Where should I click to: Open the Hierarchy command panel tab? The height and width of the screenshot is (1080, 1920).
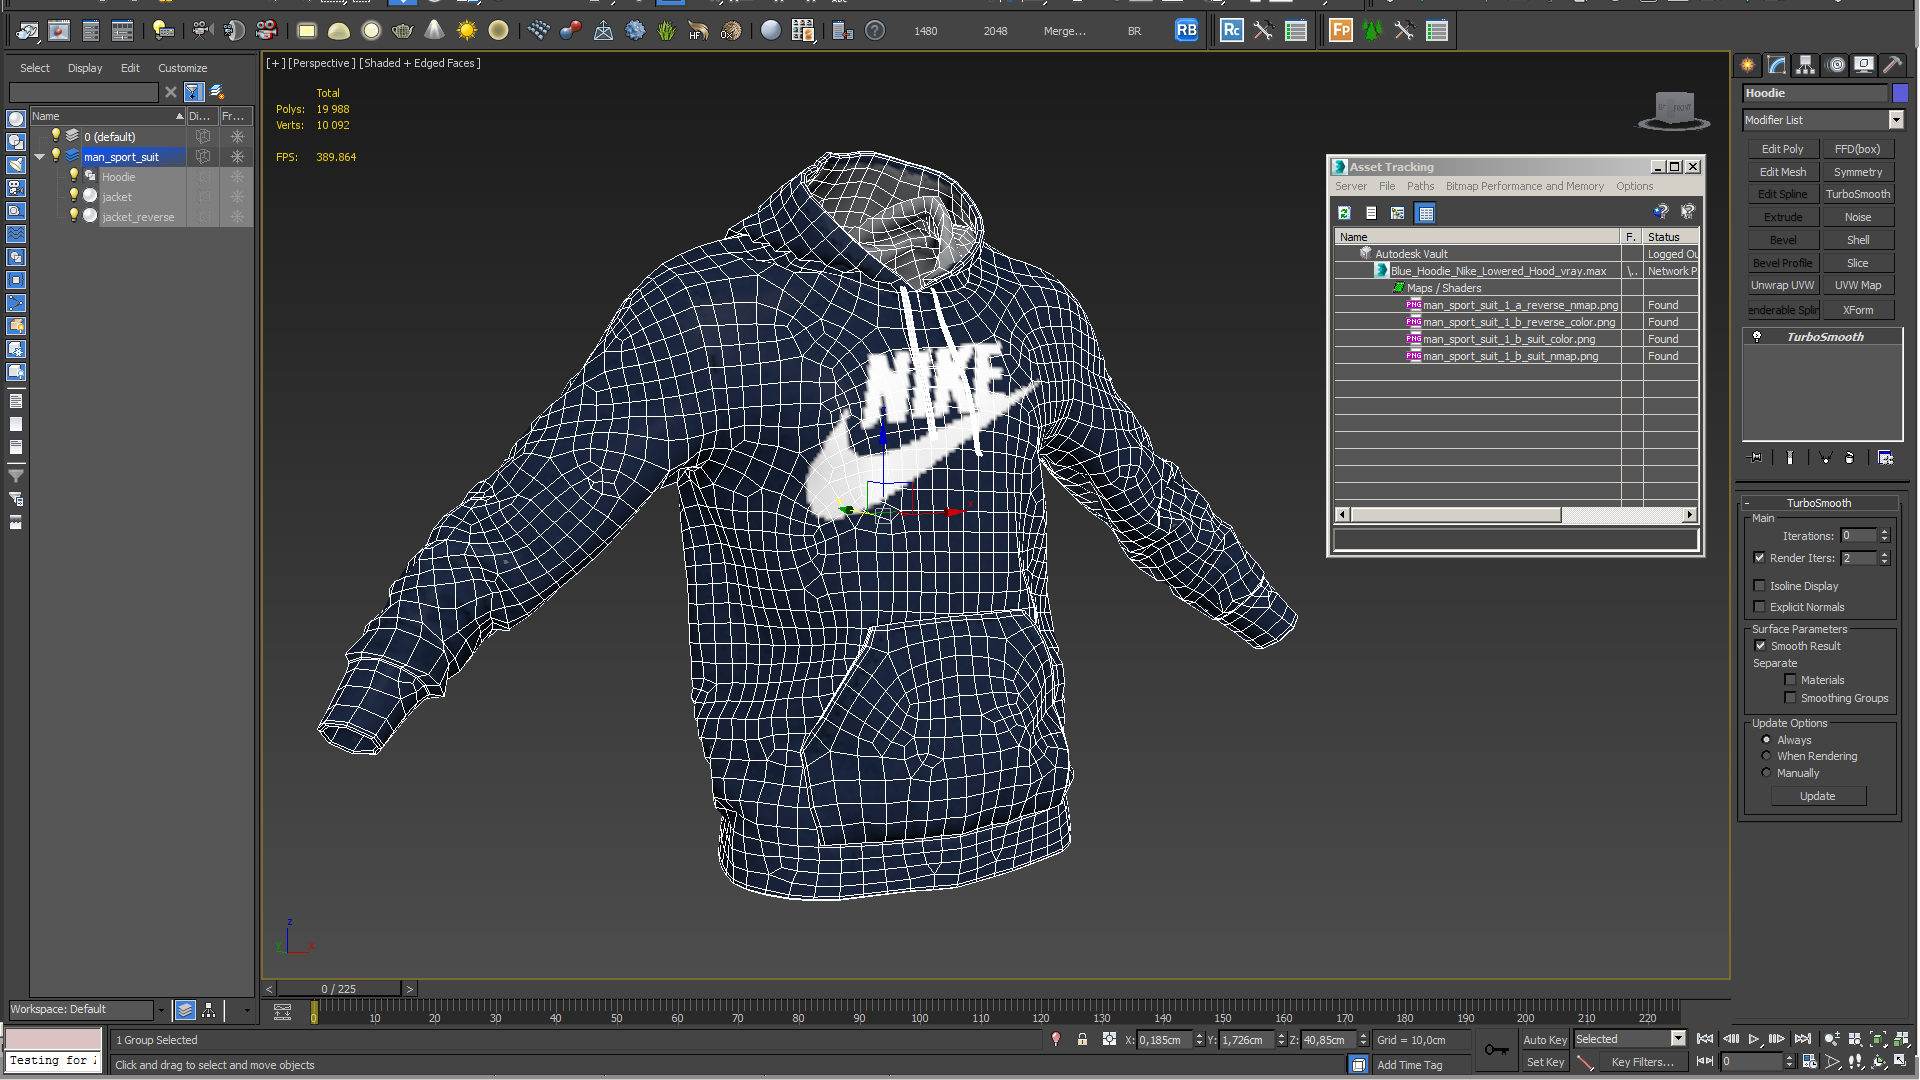1806,65
